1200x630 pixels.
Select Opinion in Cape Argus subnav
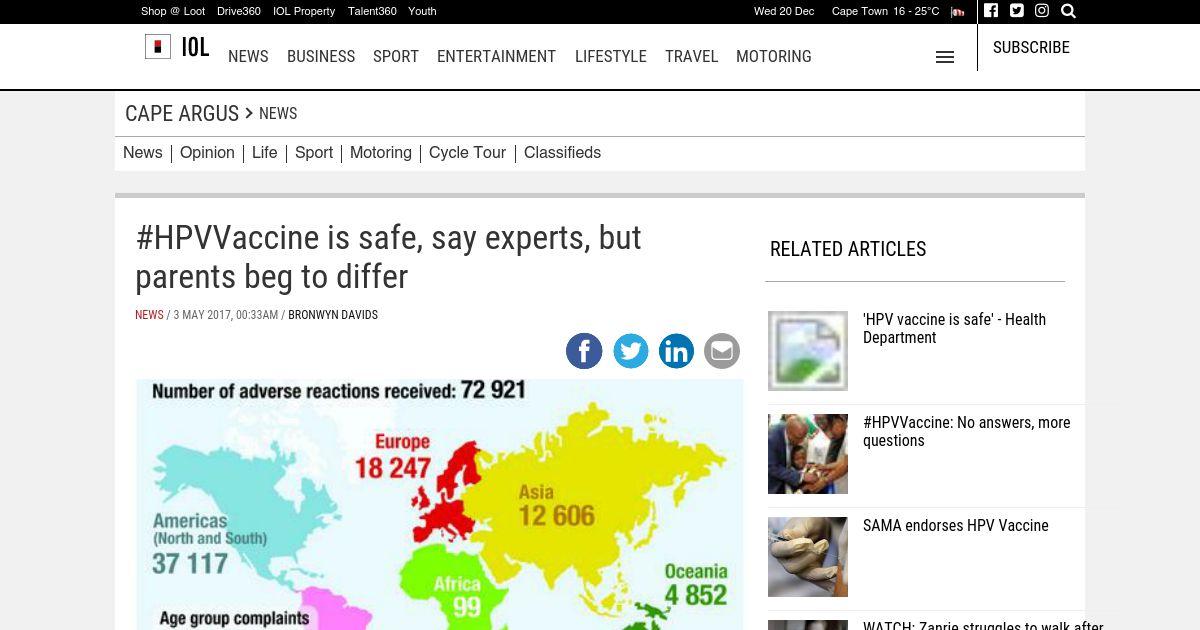pos(207,153)
